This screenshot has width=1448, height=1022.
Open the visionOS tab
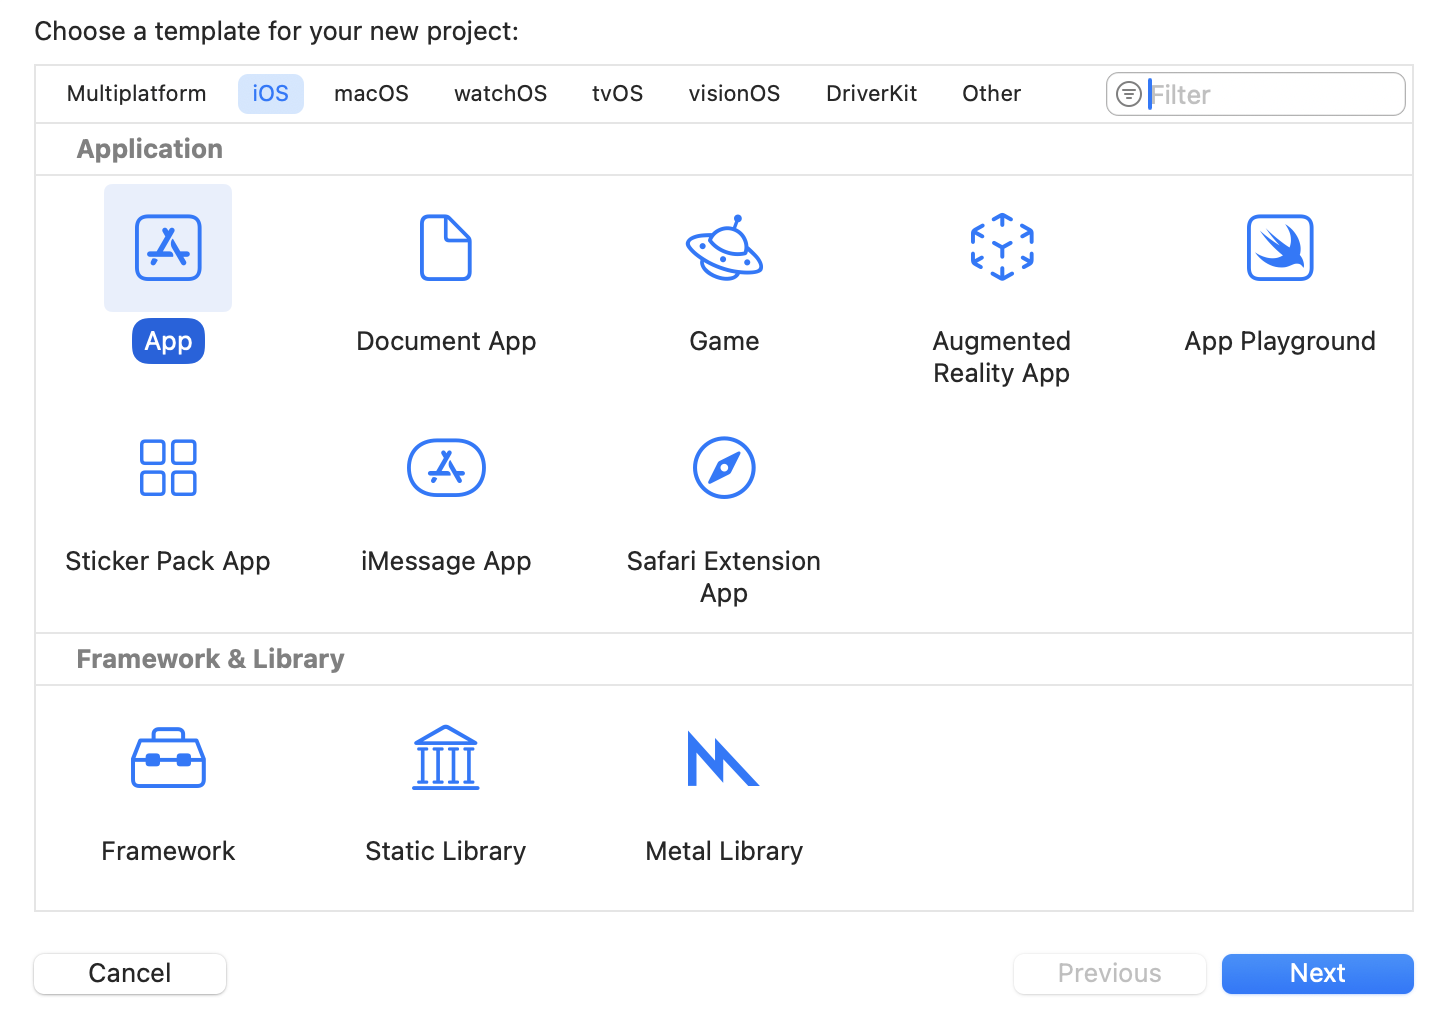[735, 94]
